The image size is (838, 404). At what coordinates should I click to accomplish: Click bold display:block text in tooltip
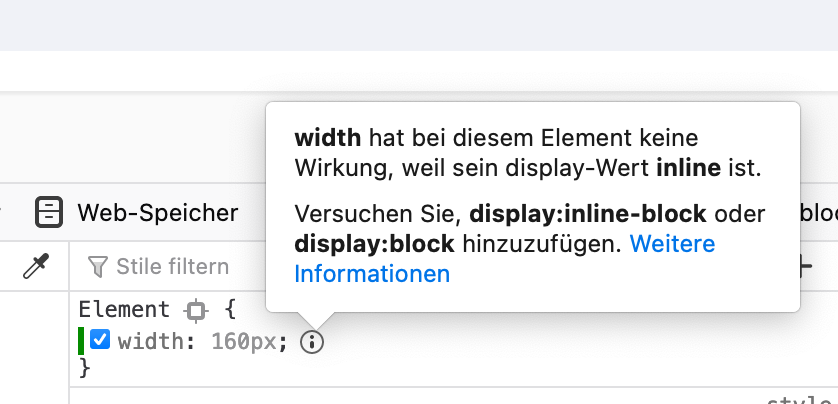click(374, 244)
